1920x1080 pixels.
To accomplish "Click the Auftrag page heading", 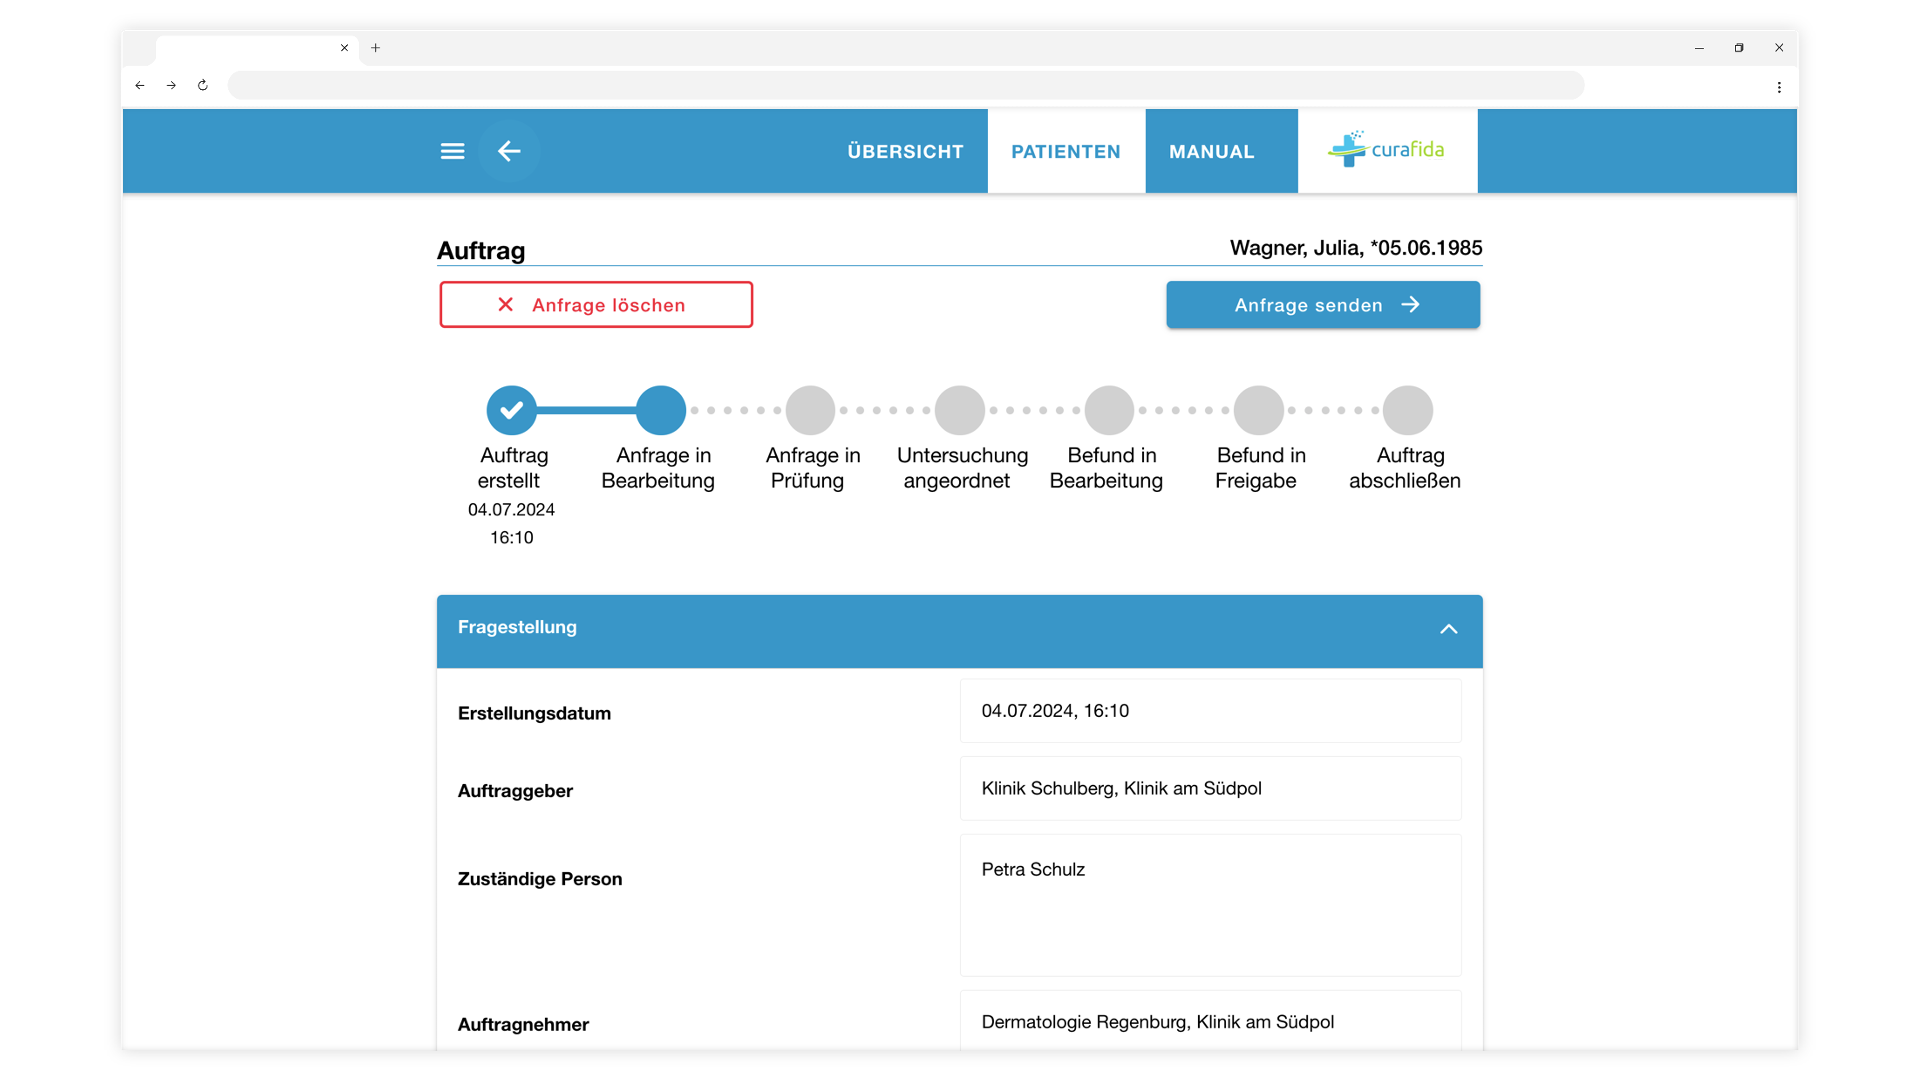I will [481, 250].
